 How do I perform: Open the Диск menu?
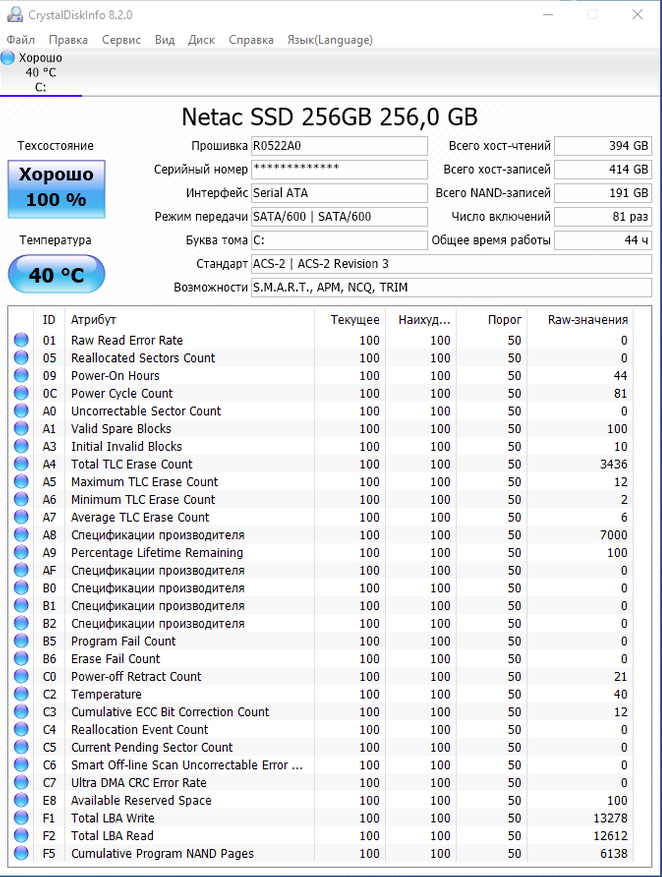click(x=201, y=40)
